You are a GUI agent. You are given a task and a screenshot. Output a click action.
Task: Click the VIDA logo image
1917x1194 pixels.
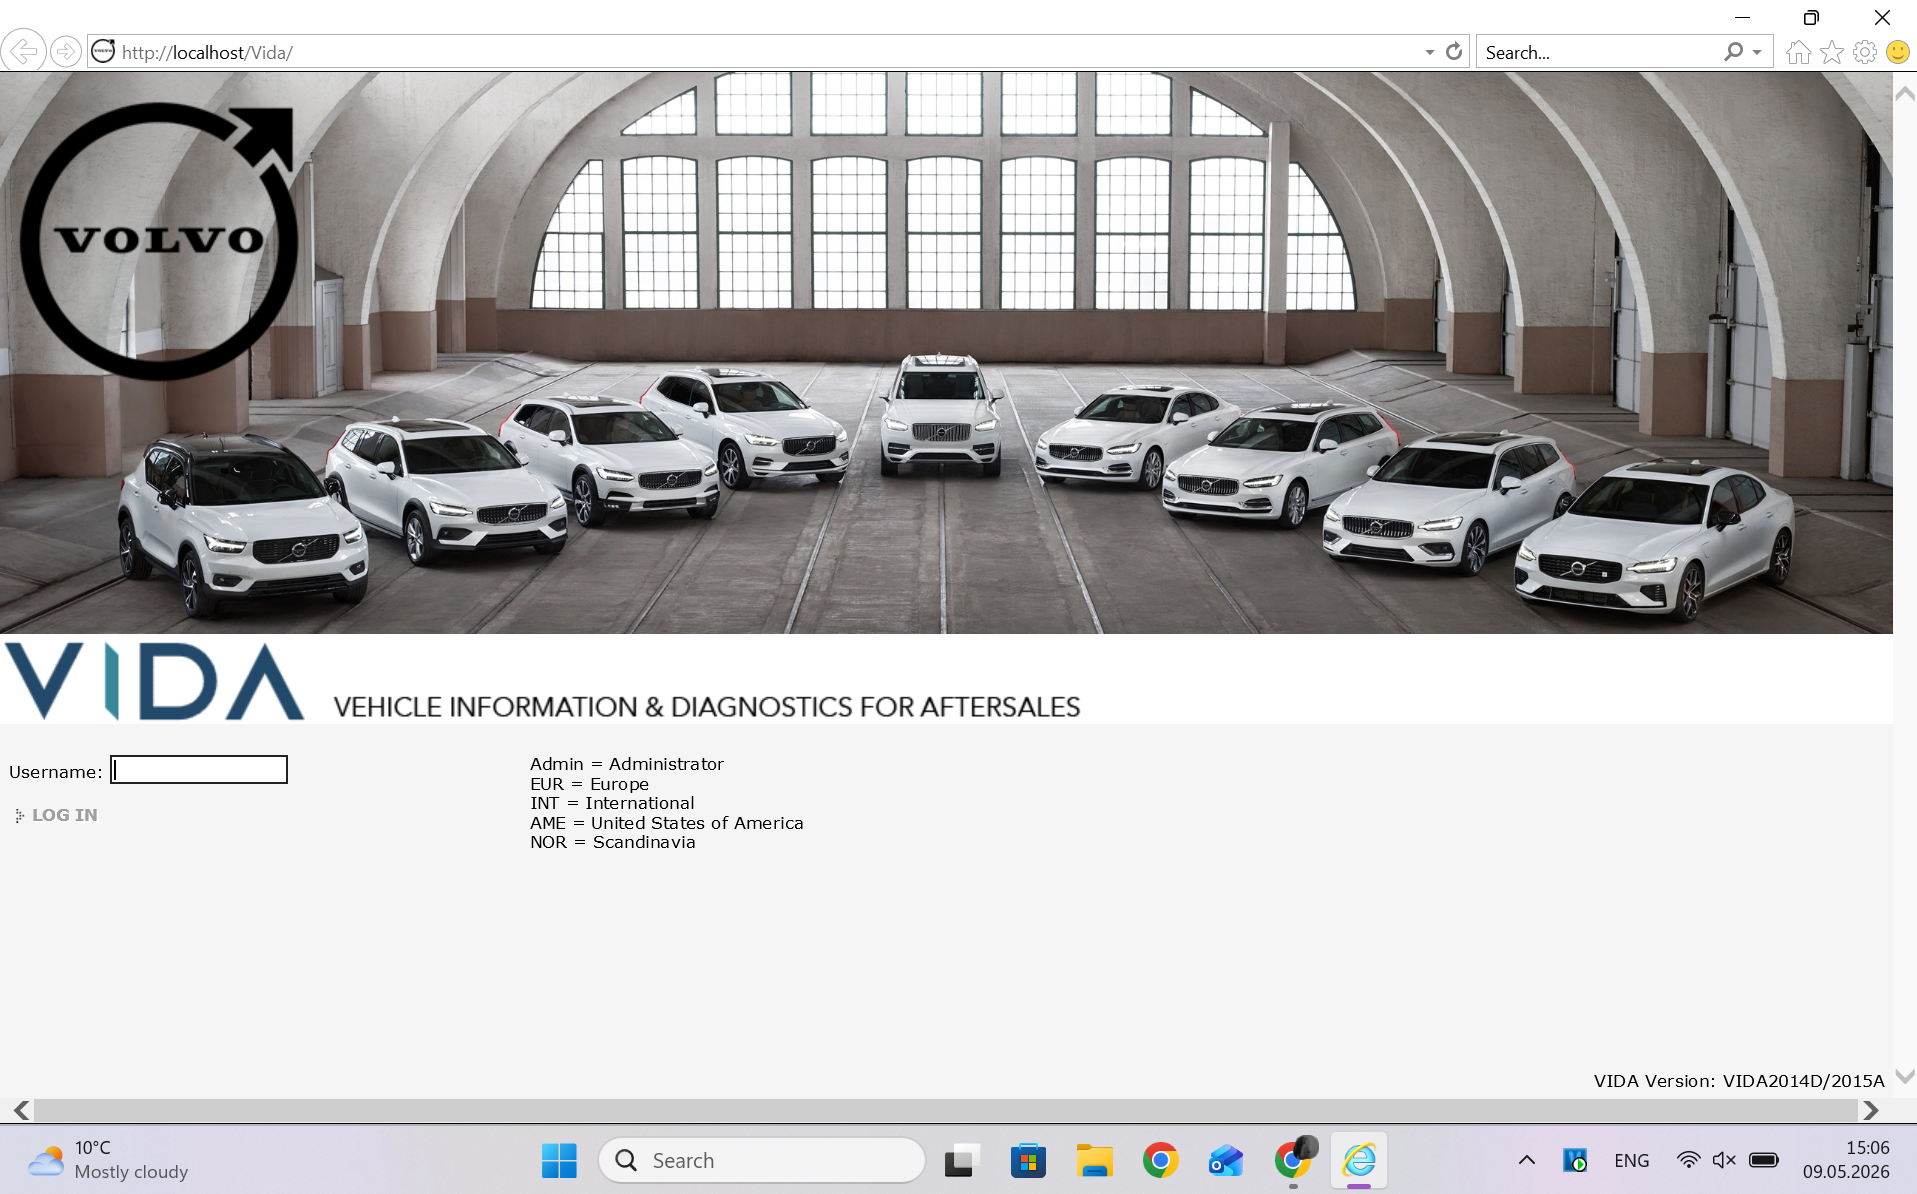click(155, 681)
